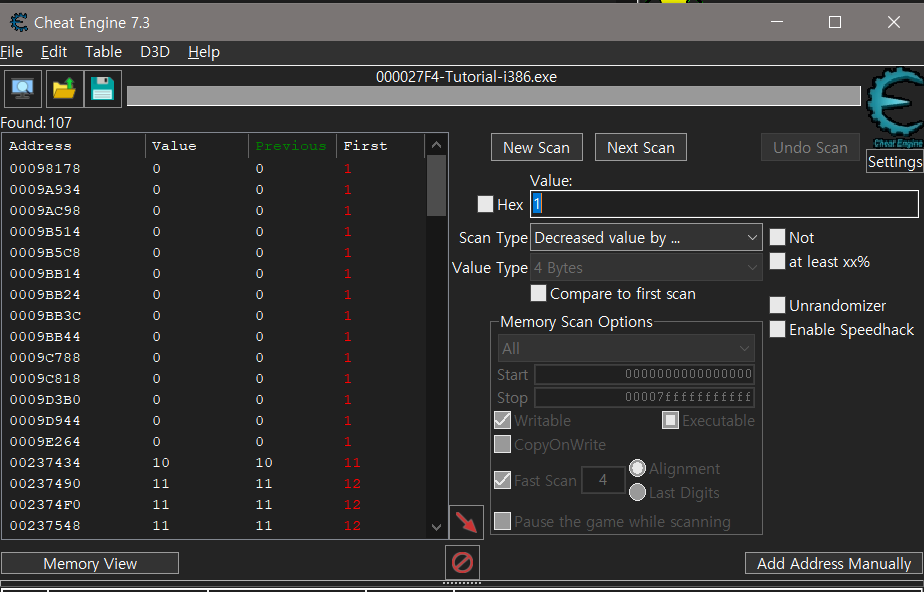The image size is (924, 592).
Task: Check the 'at least xx%' option
Action: 777,262
